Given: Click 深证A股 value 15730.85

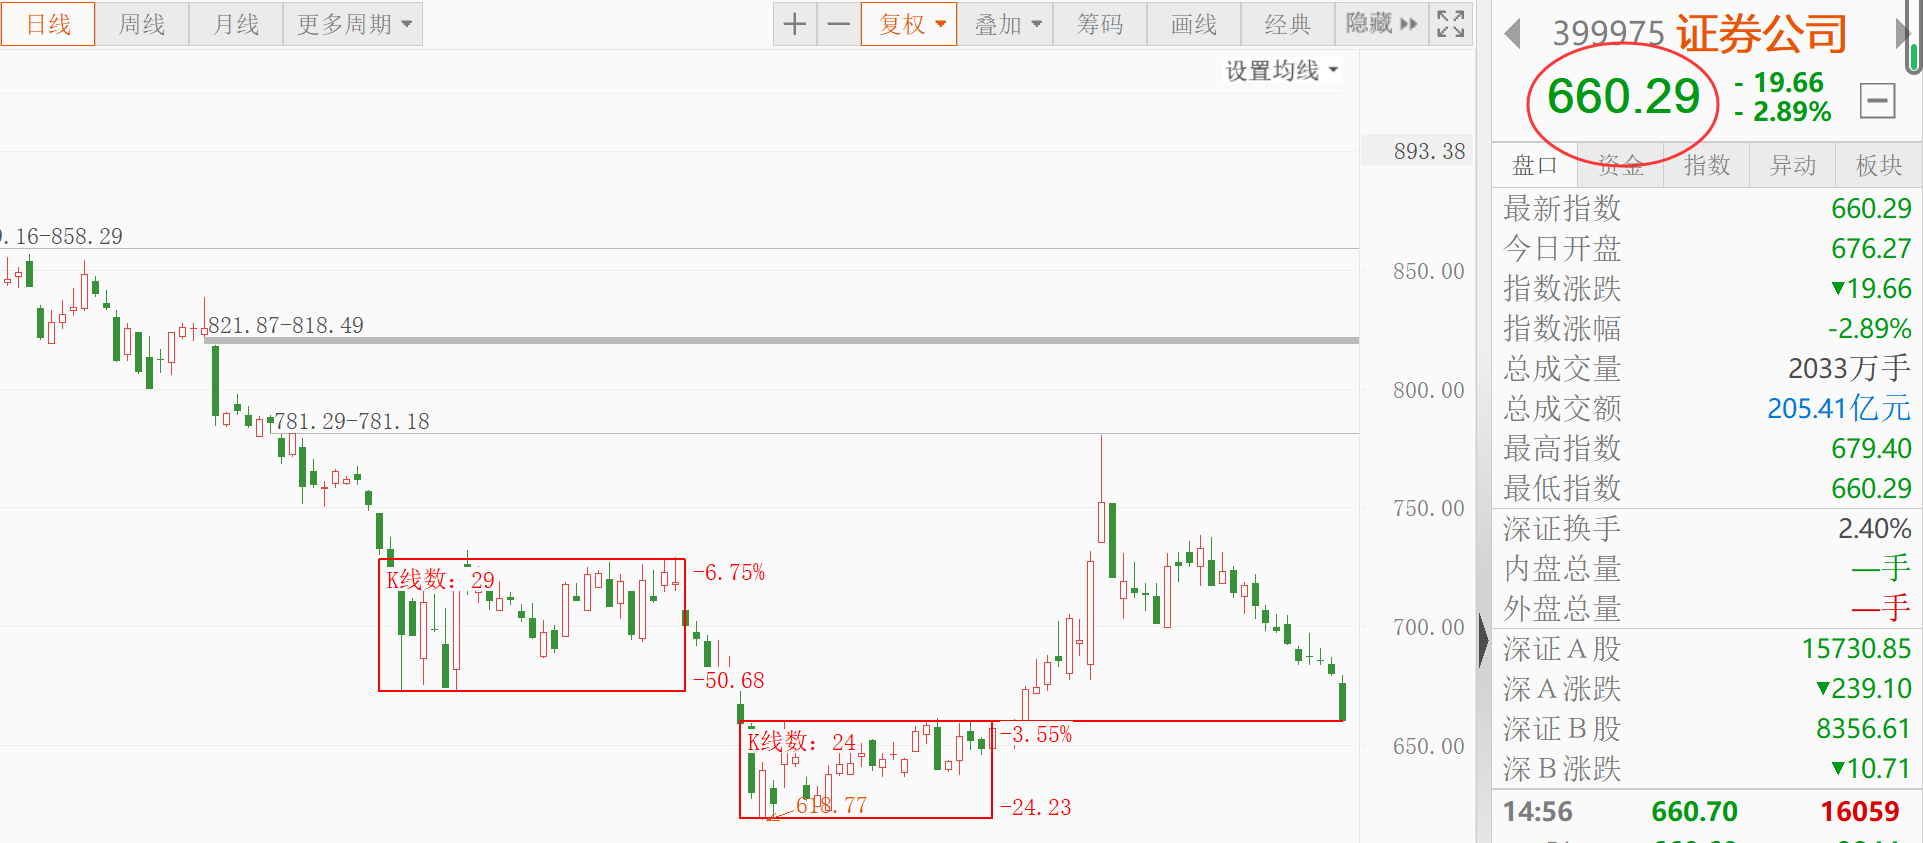Looking at the screenshot, I should tap(1857, 648).
